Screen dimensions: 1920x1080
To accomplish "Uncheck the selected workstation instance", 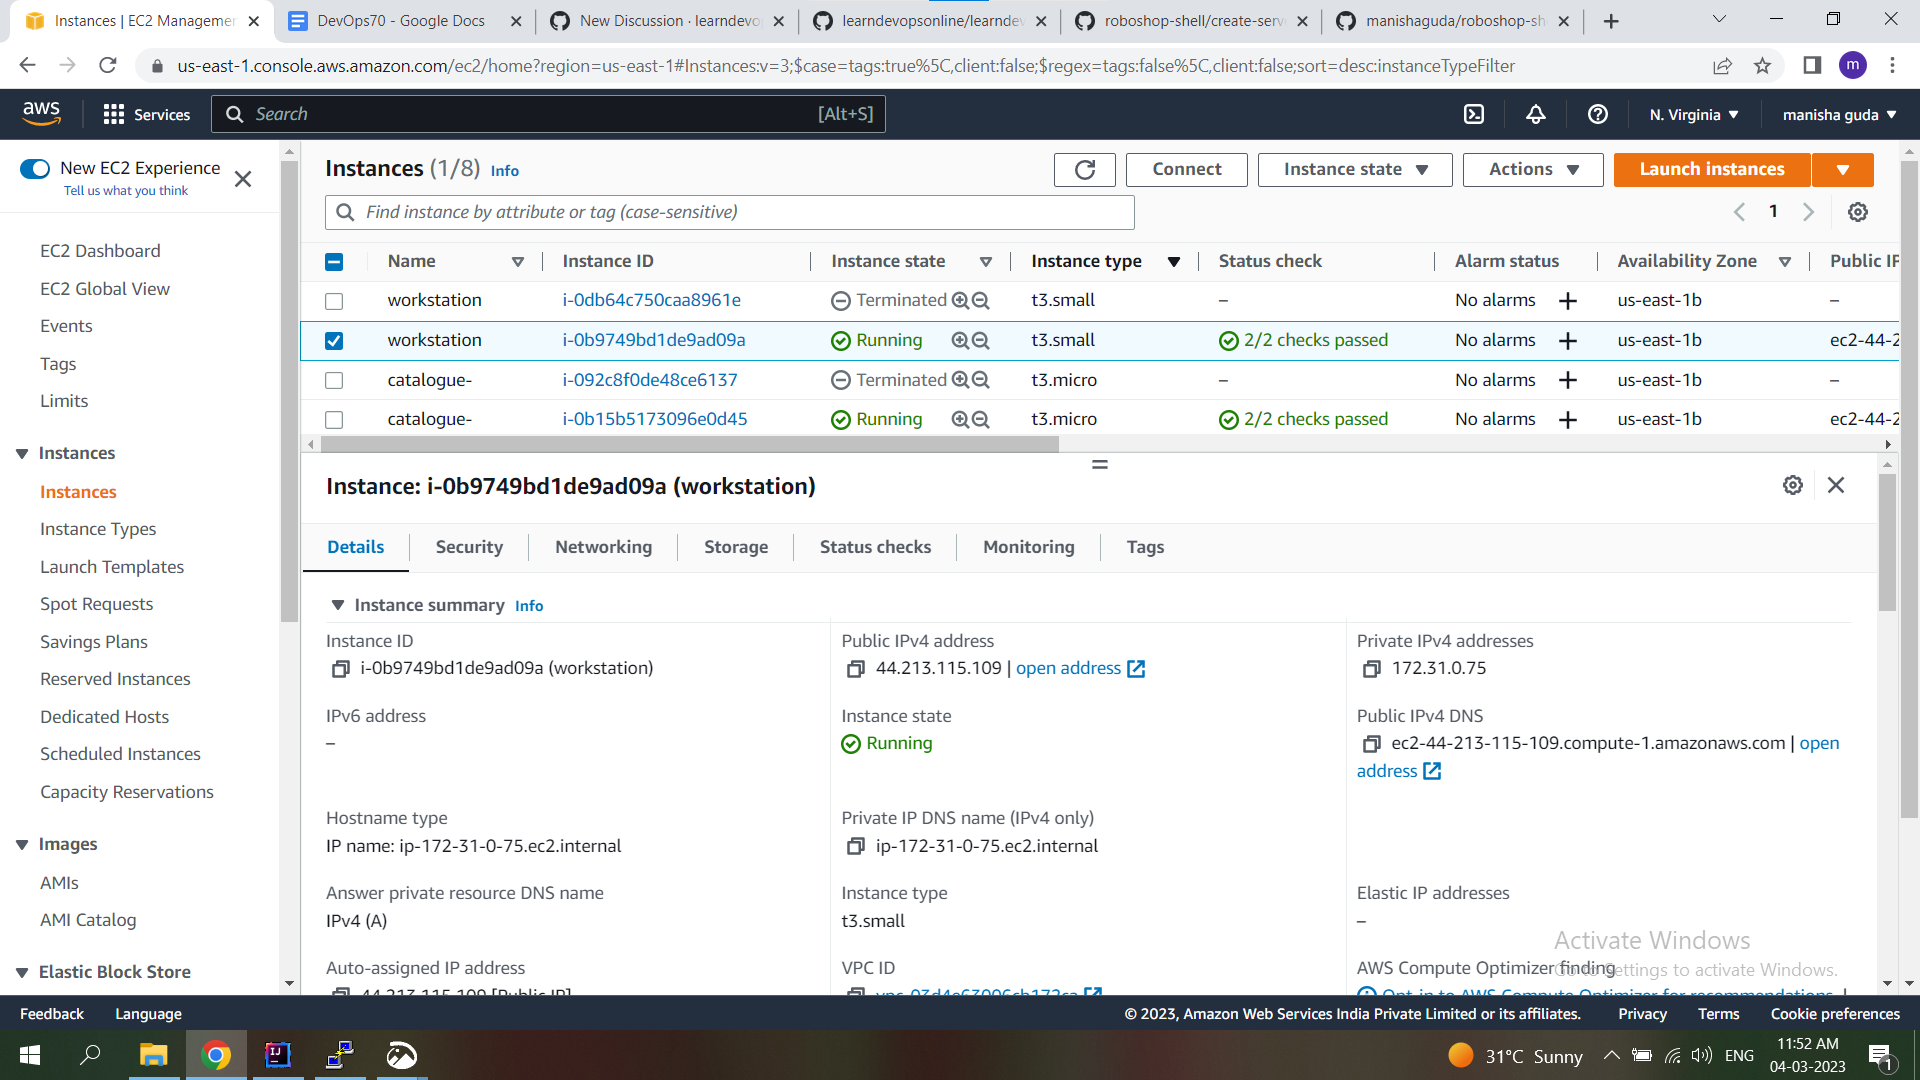I will pos(334,340).
